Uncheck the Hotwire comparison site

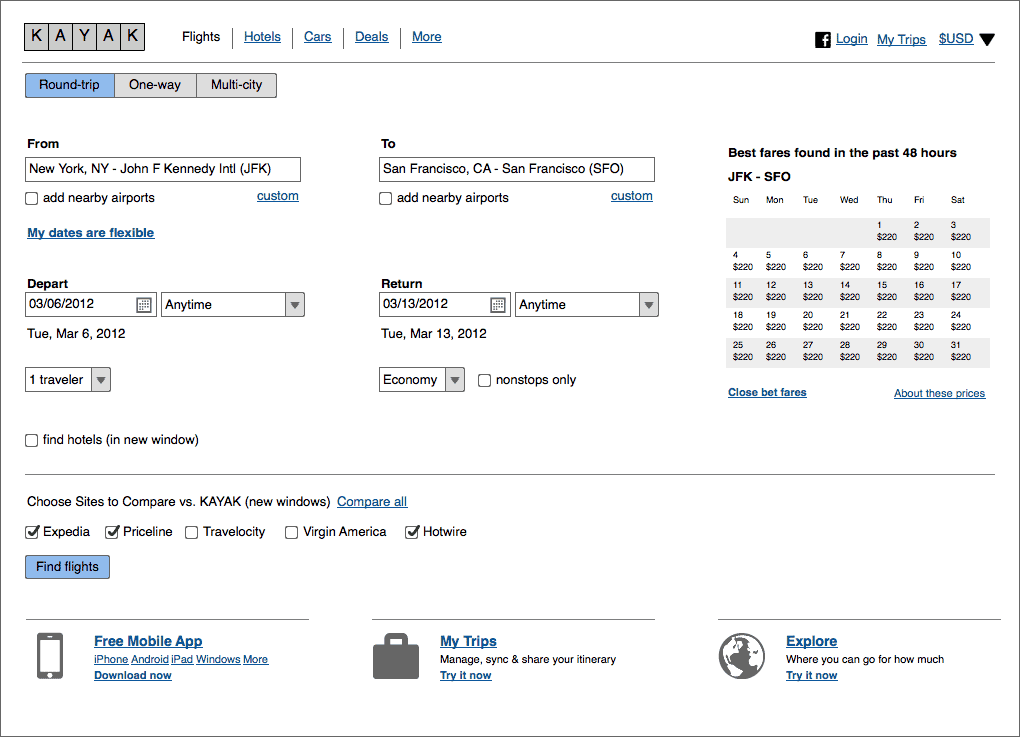tap(412, 532)
